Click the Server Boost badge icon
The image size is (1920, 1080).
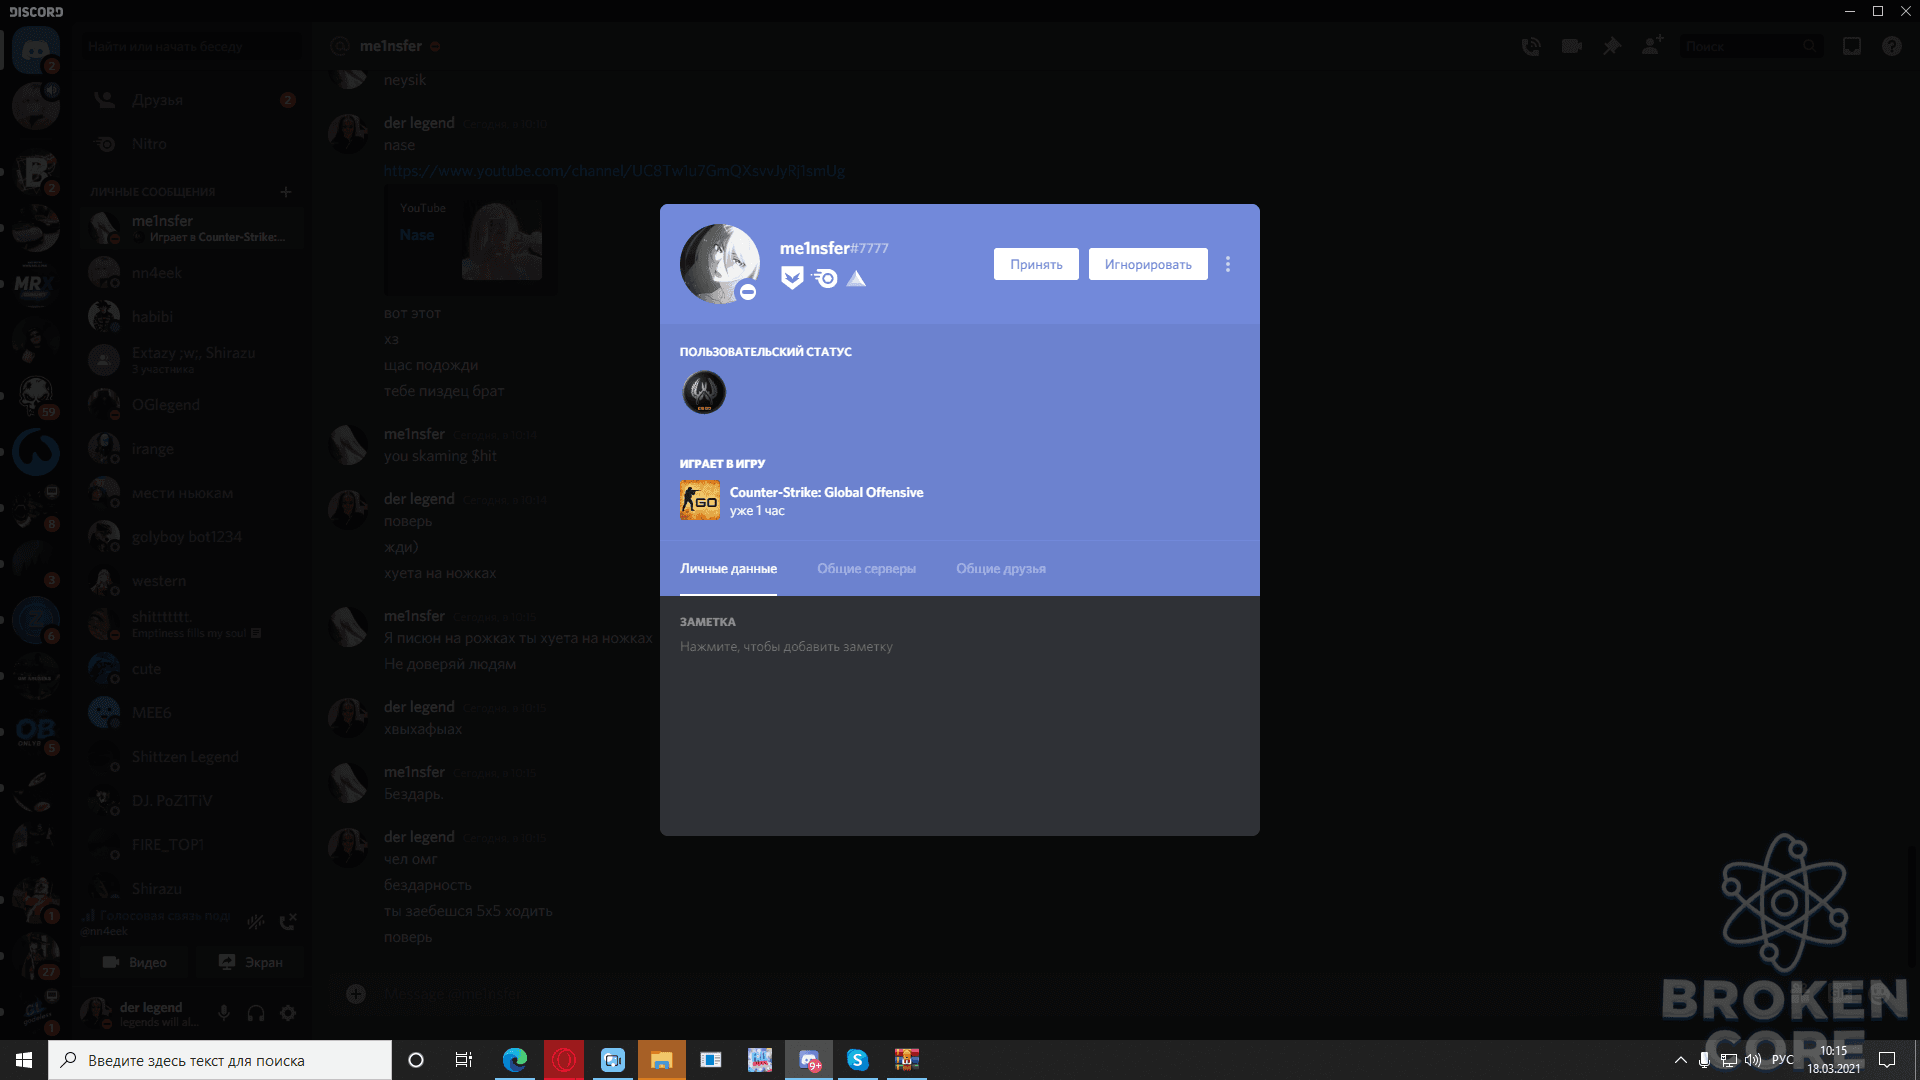pyautogui.click(x=856, y=278)
